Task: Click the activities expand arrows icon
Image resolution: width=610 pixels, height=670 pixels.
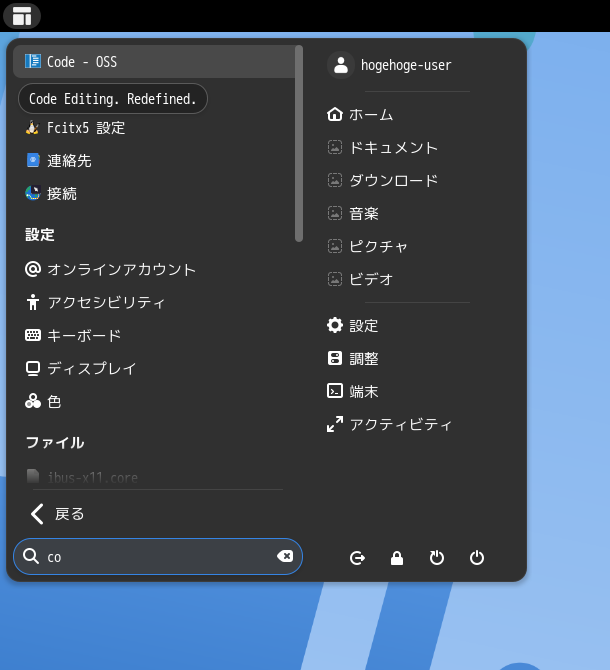Action: (x=335, y=424)
